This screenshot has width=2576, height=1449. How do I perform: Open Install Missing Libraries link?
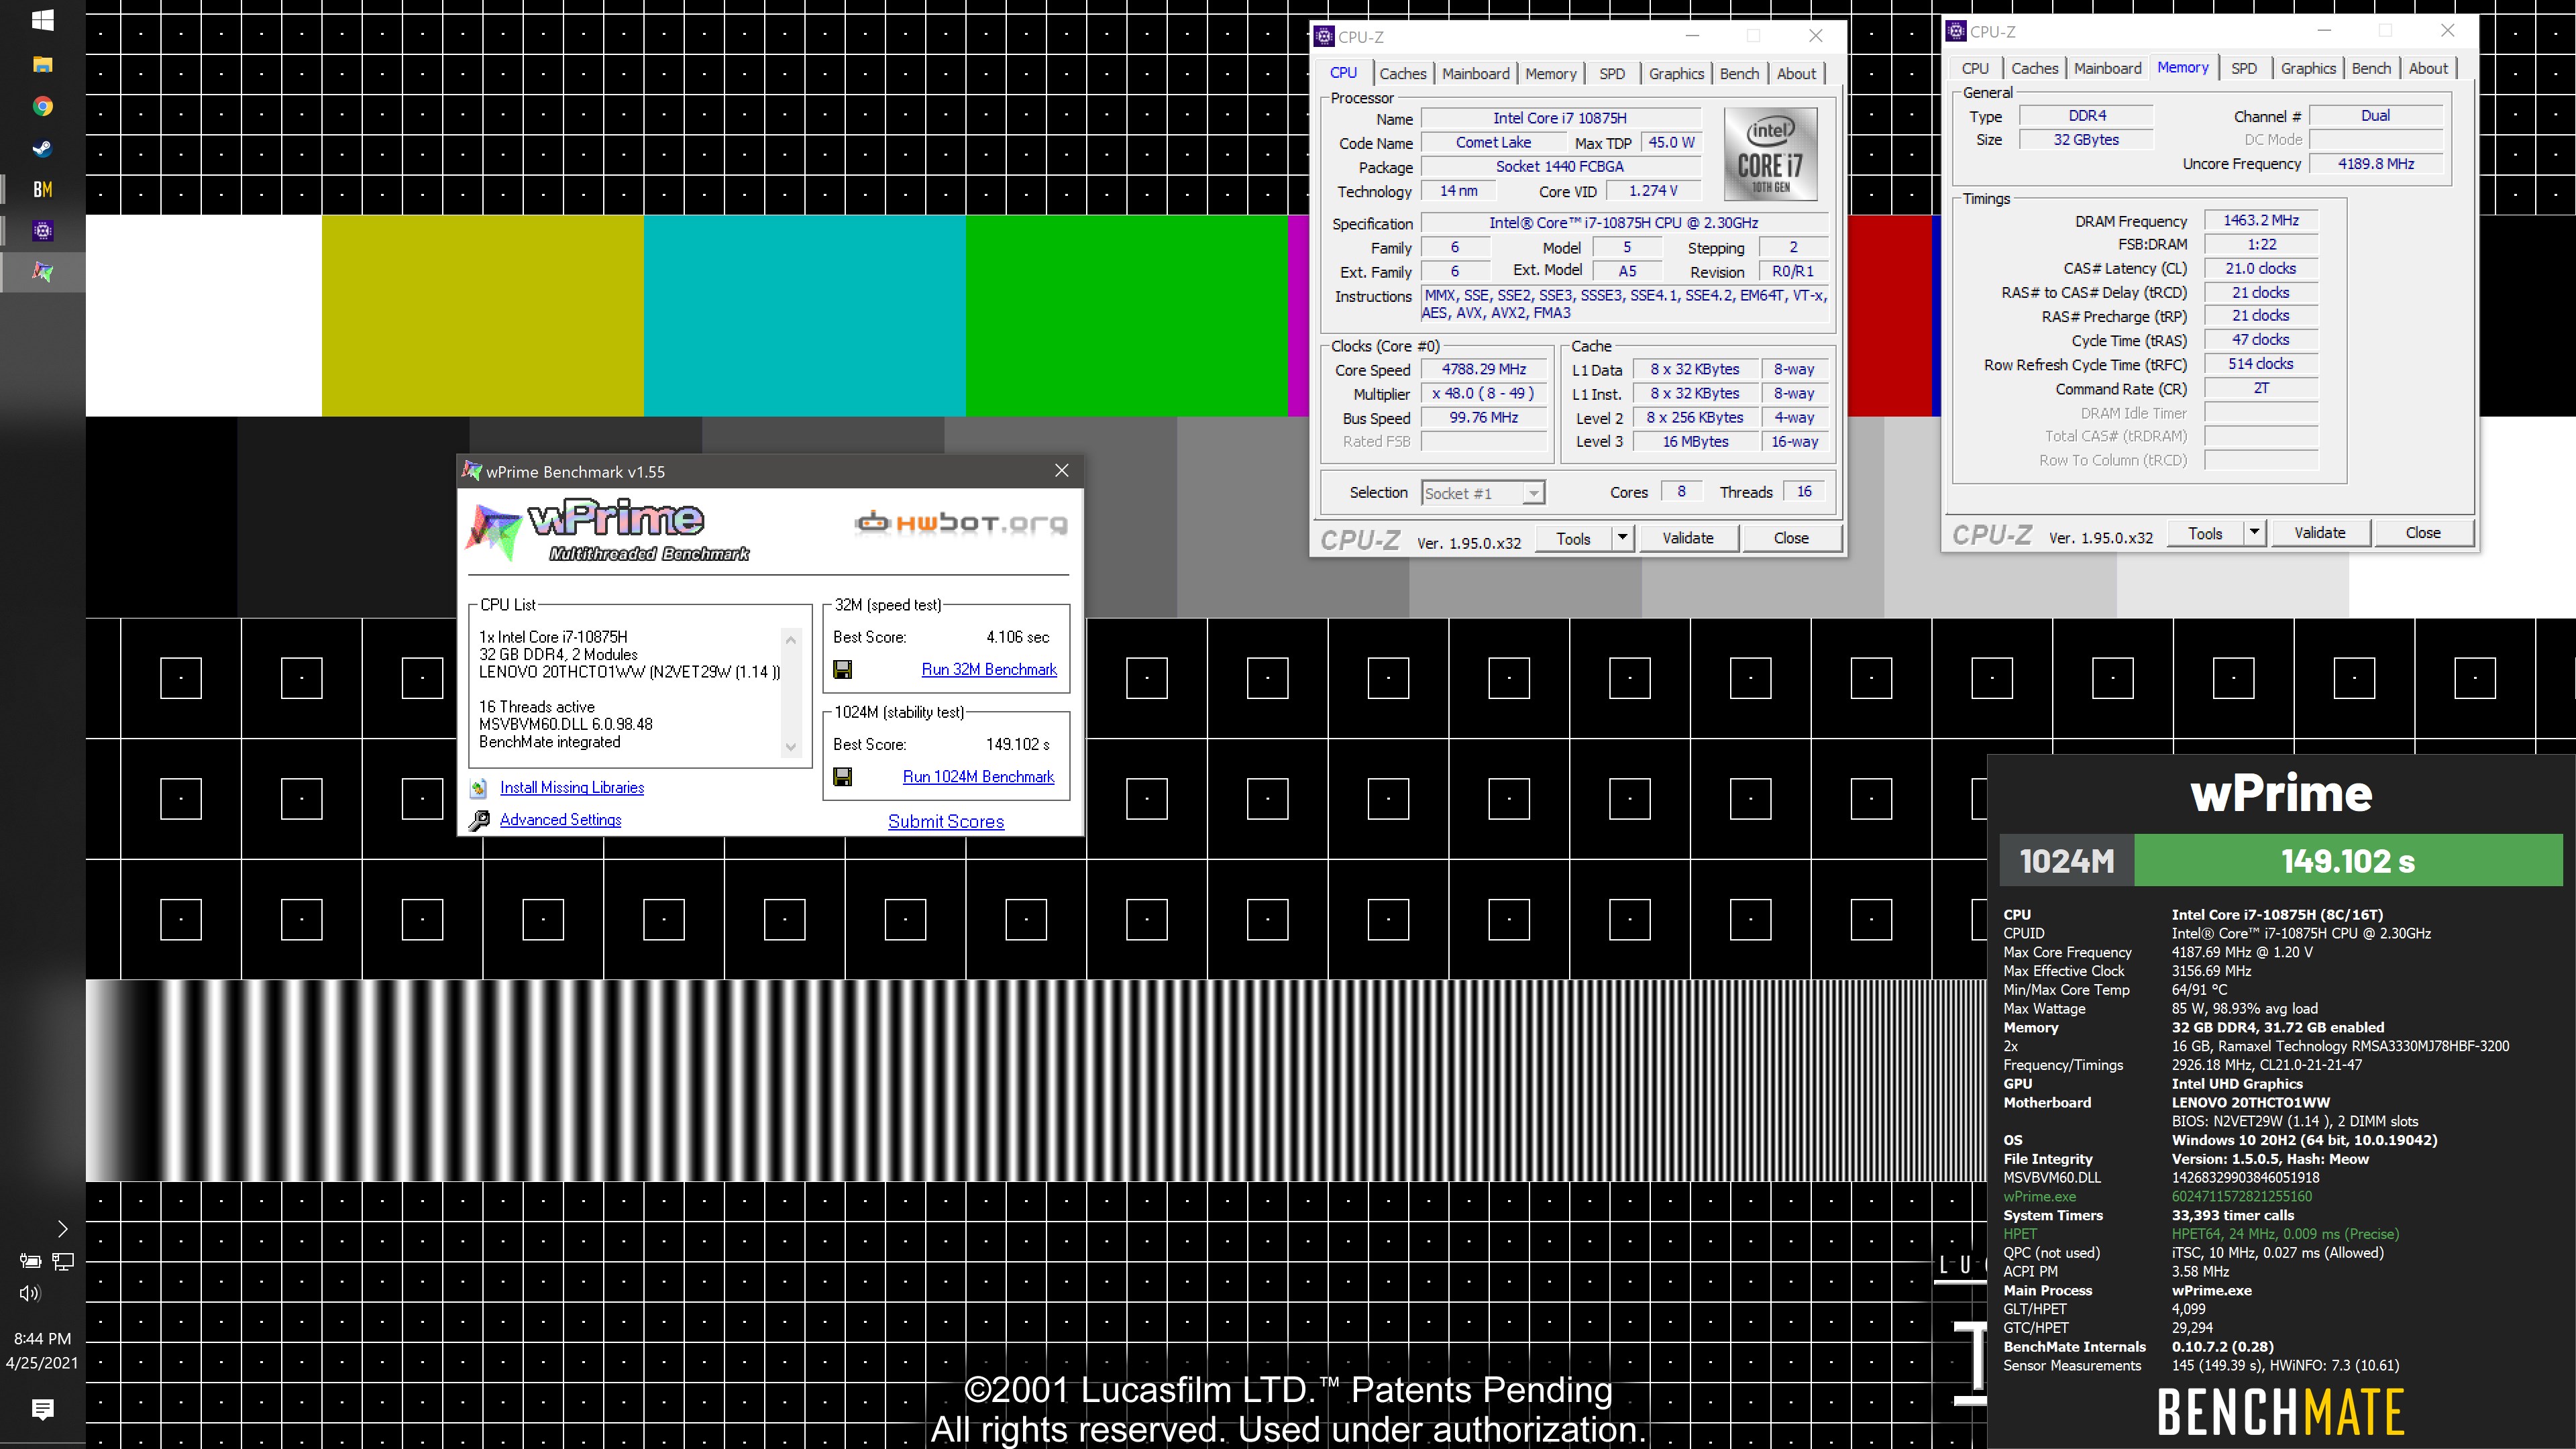572,788
